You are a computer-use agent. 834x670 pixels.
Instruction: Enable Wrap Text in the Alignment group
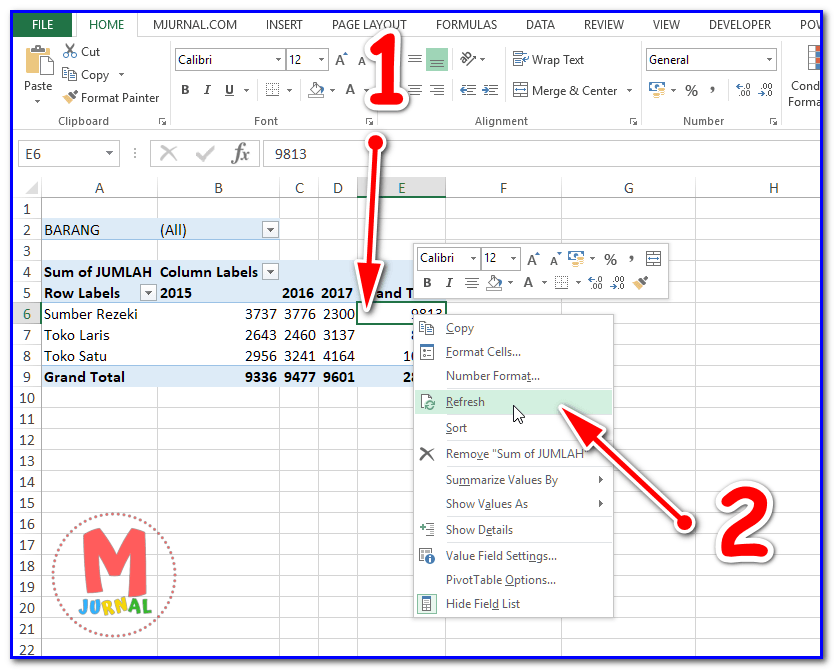[548, 59]
